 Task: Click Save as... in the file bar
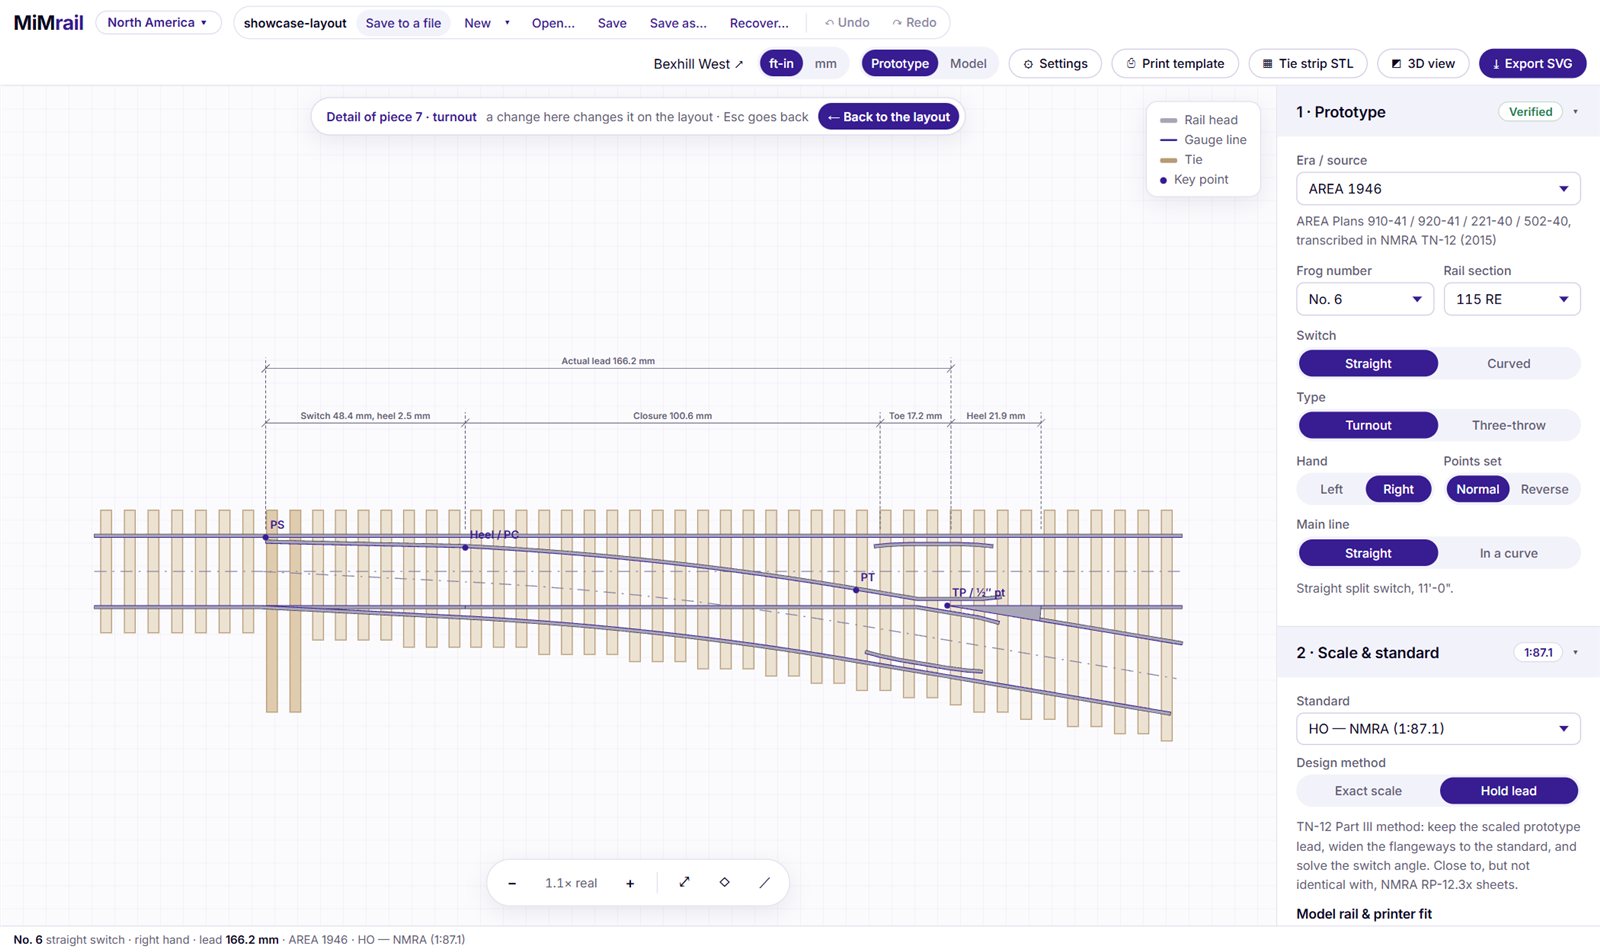(x=678, y=23)
